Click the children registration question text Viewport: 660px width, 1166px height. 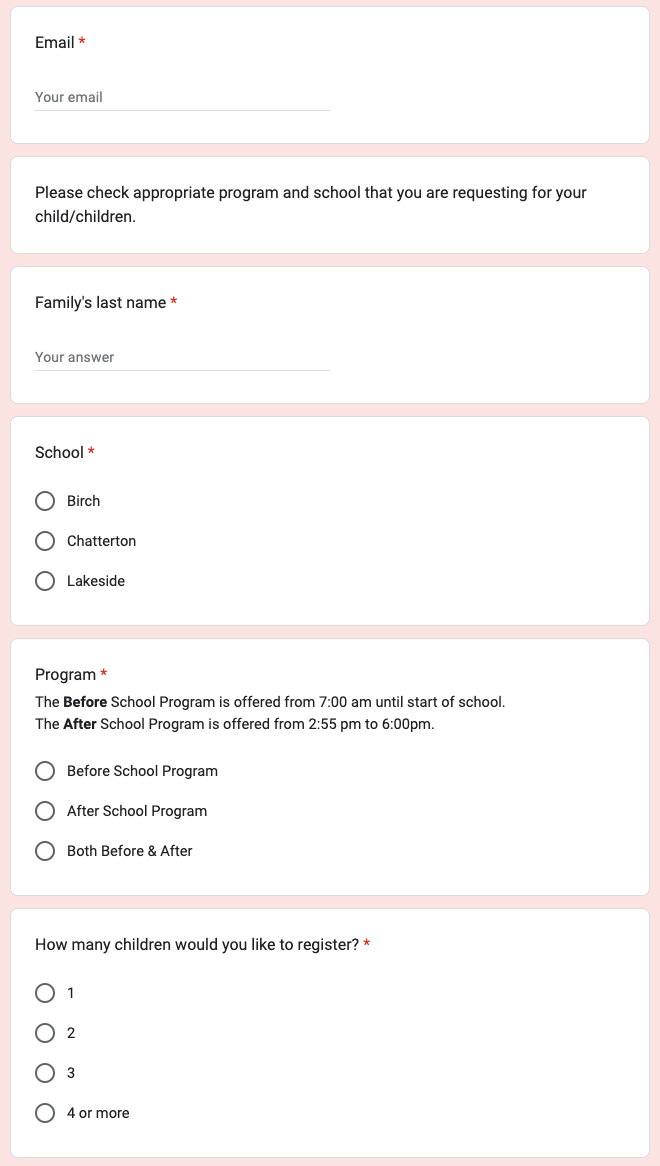point(196,944)
